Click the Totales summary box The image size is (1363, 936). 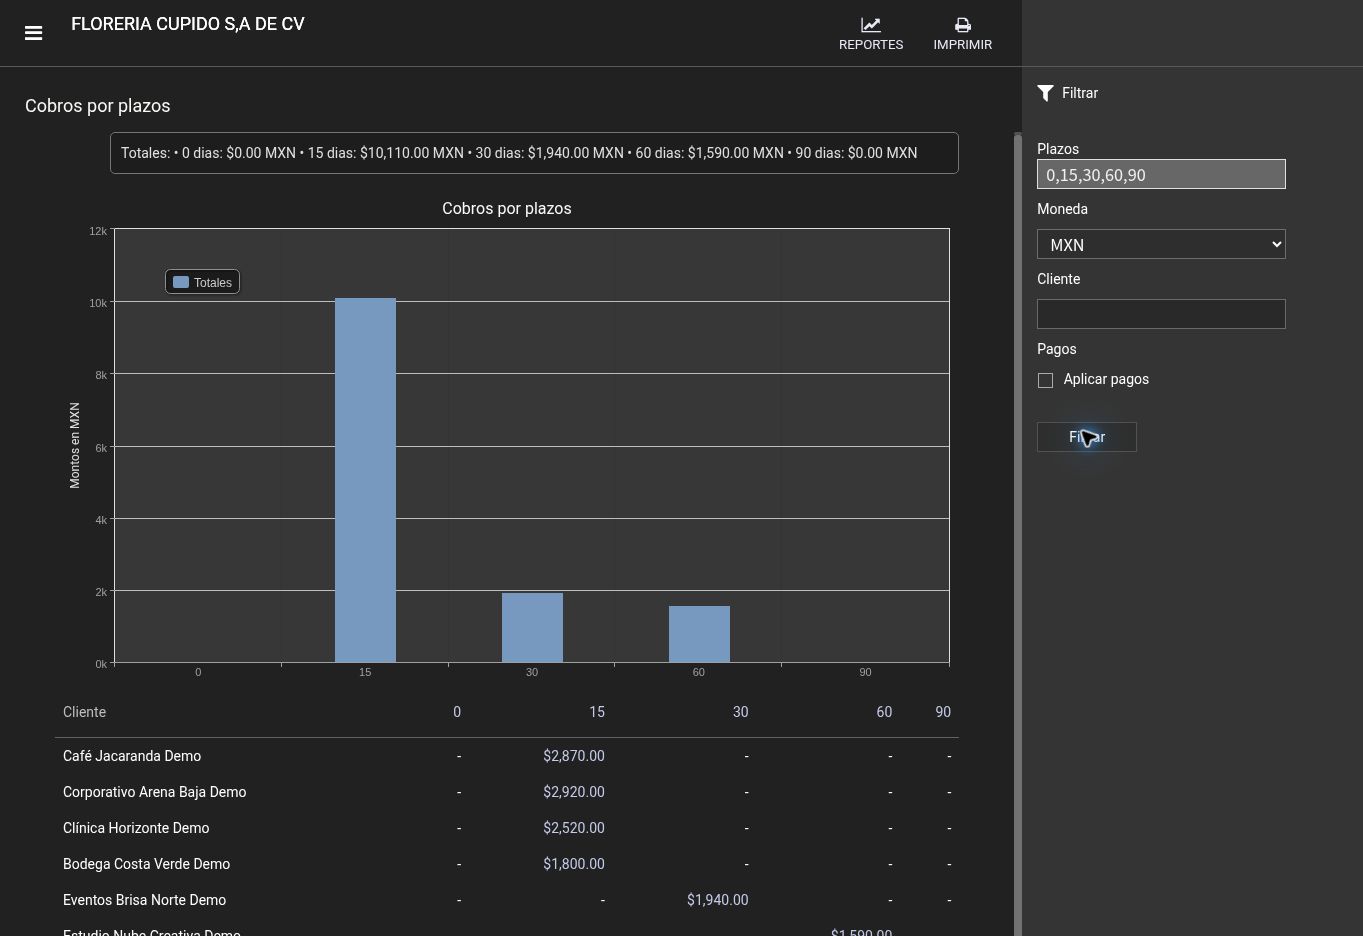pyautogui.click(x=534, y=153)
